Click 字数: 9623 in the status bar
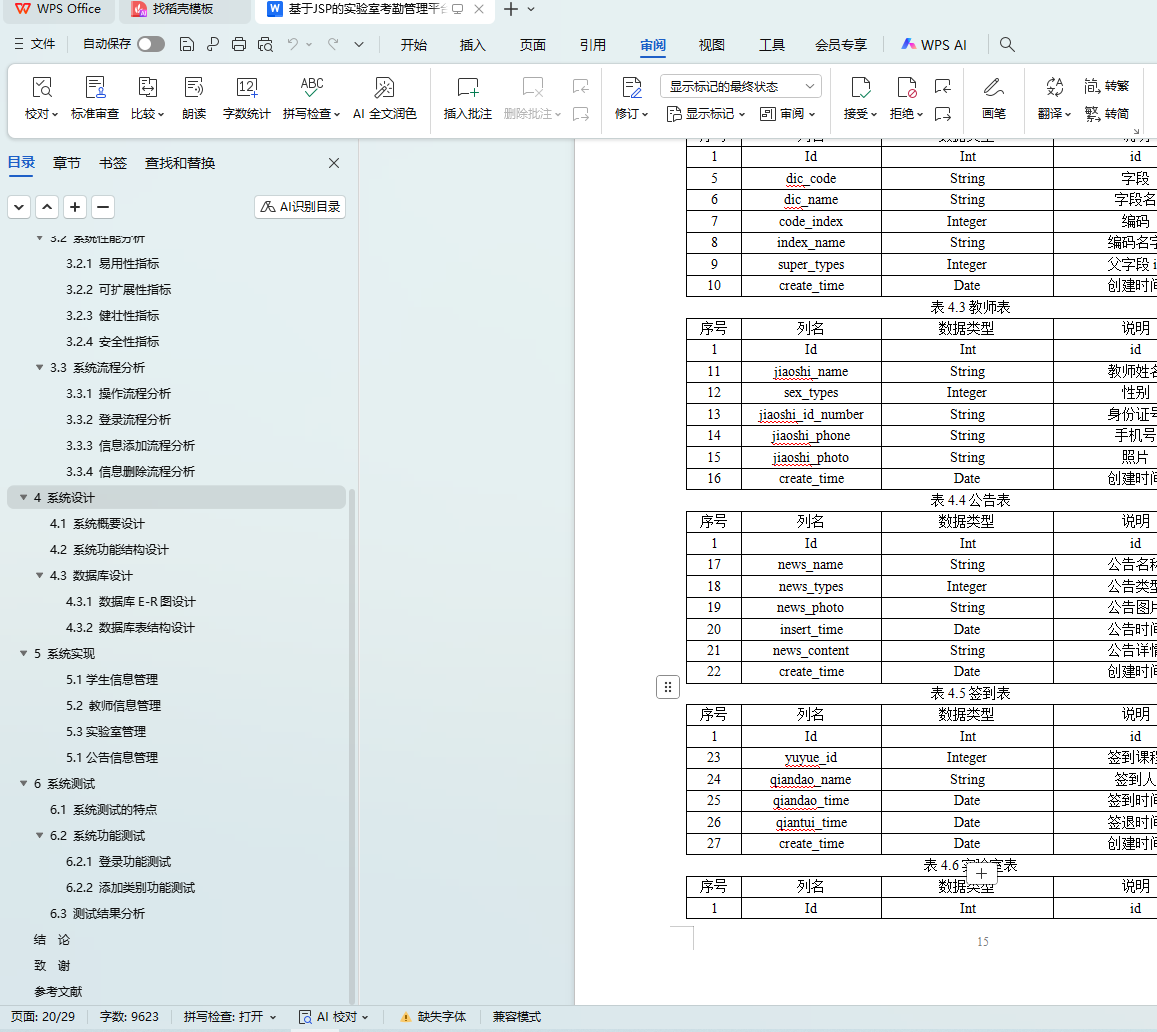Screen dimensions: 1157x1032 tap(129, 1017)
